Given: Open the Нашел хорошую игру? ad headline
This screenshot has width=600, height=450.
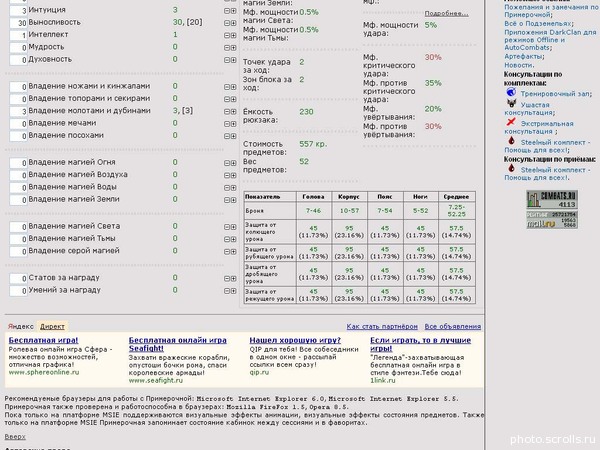Looking at the screenshot, I should click(295, 340).
